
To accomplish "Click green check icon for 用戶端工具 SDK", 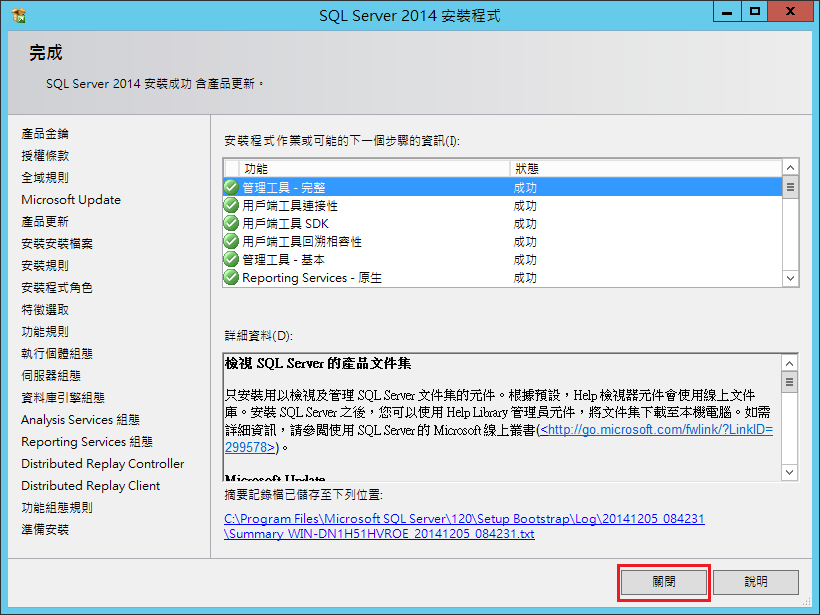I will pyautogui.click(x=231, y=223).
